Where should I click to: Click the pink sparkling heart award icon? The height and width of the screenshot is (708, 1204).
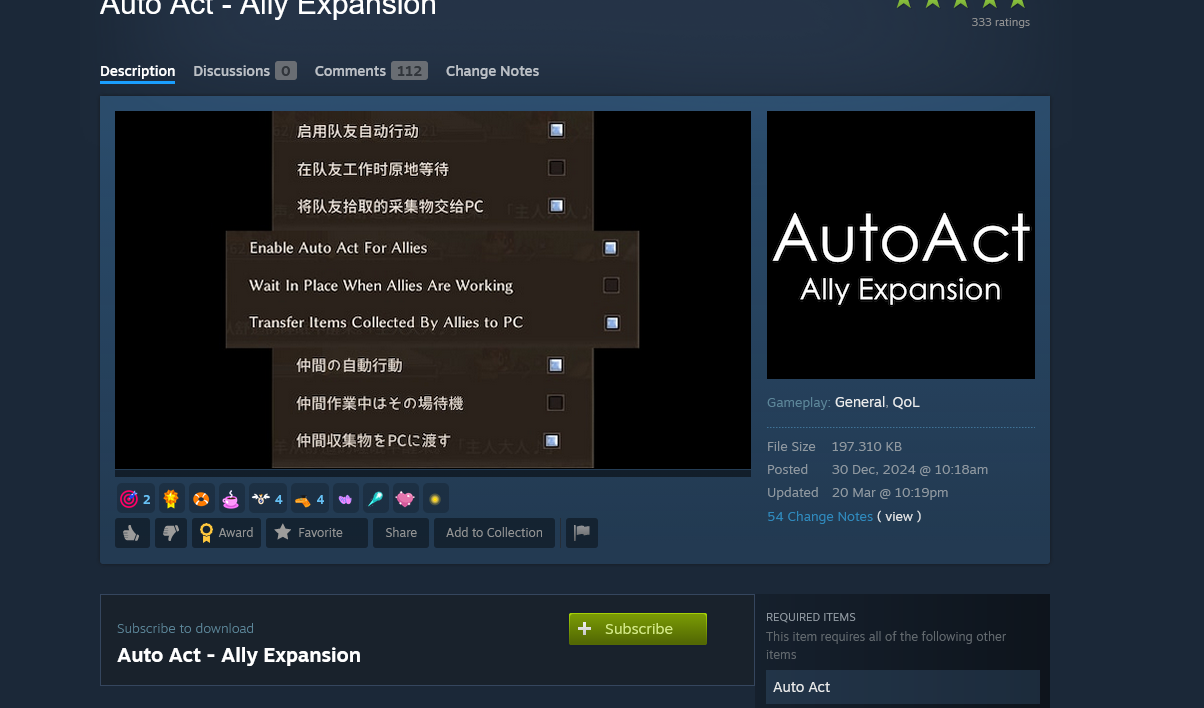coord(405,499)
